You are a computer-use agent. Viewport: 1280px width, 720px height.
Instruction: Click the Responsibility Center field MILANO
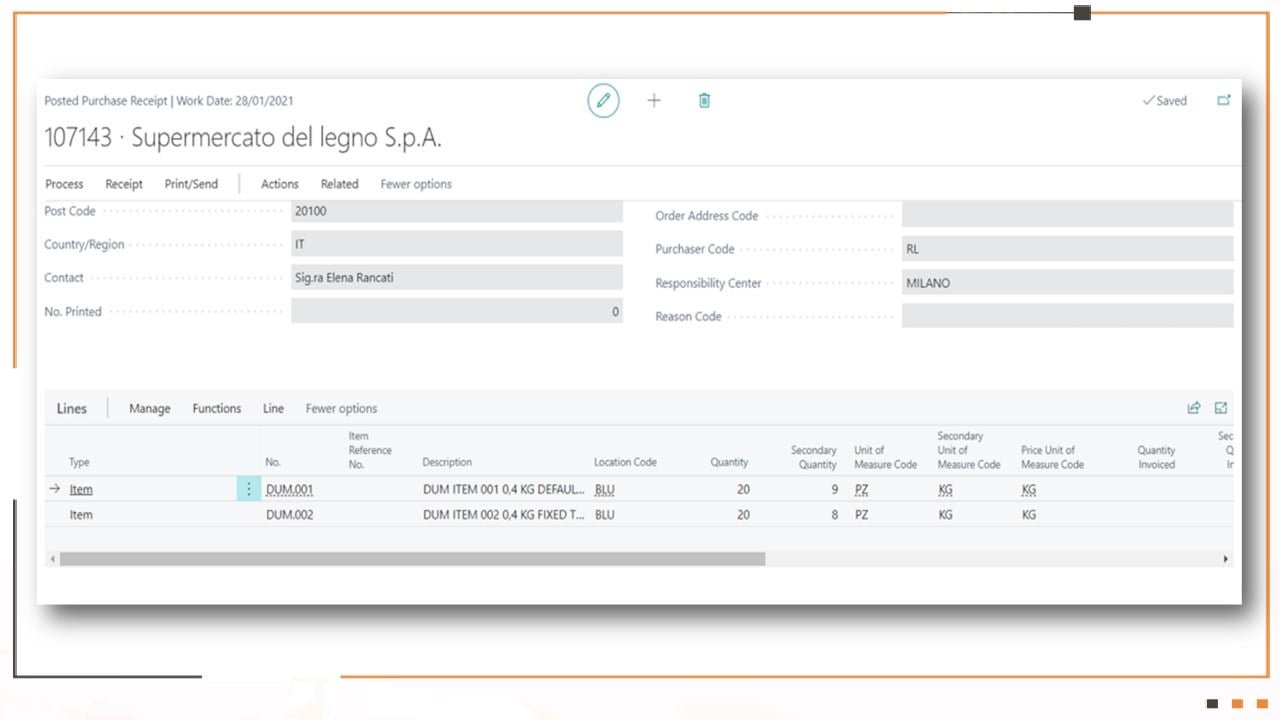(1067, 283)
